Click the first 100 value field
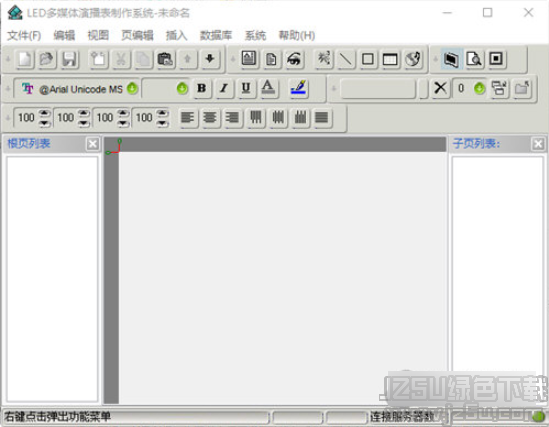Image resolution: width=549 pixels, height=427 pixels. pyautogui.click(x=26, y=118)
